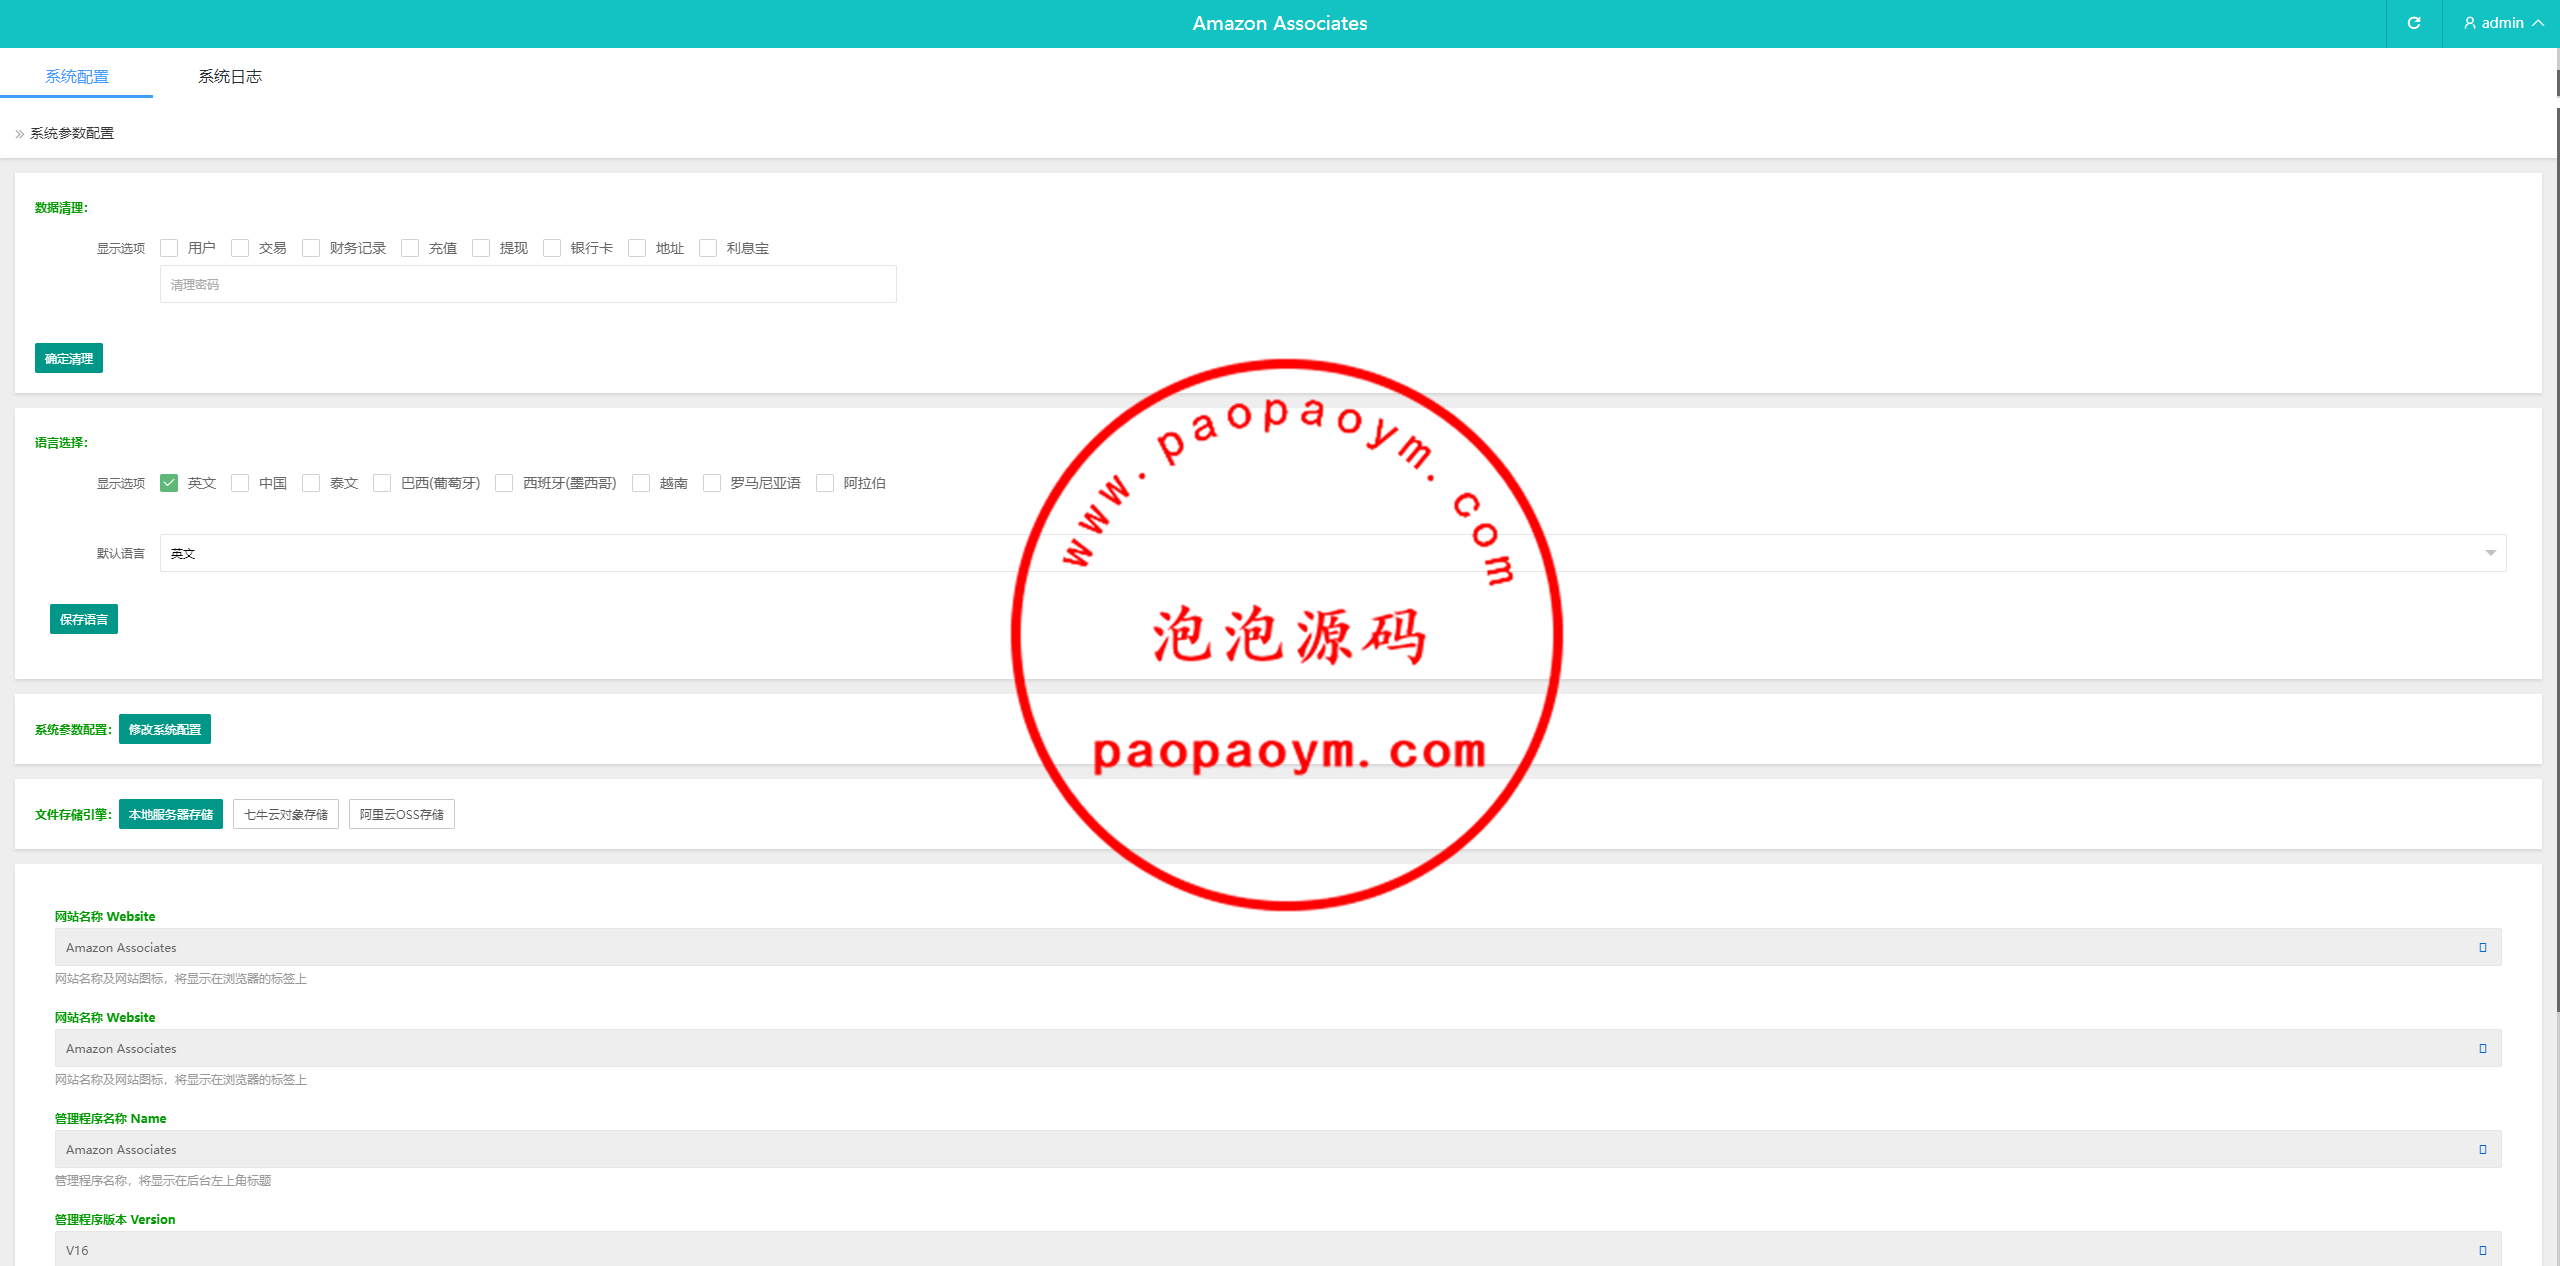
Task: Click copy icon in first Website field
Action: [2483, 947]
